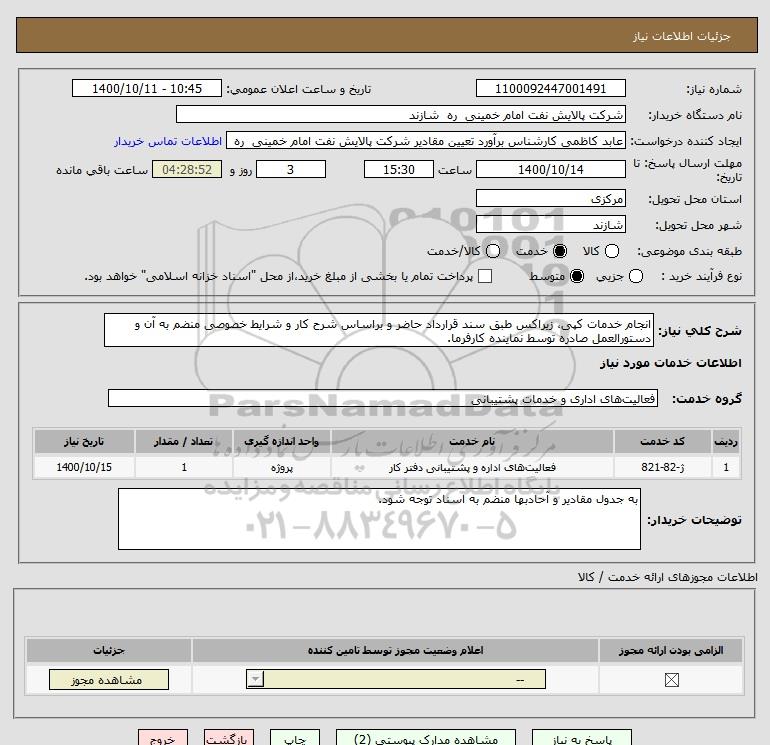Click the اطلاعات خدمات مورد نیاز heading

point(670,363)
